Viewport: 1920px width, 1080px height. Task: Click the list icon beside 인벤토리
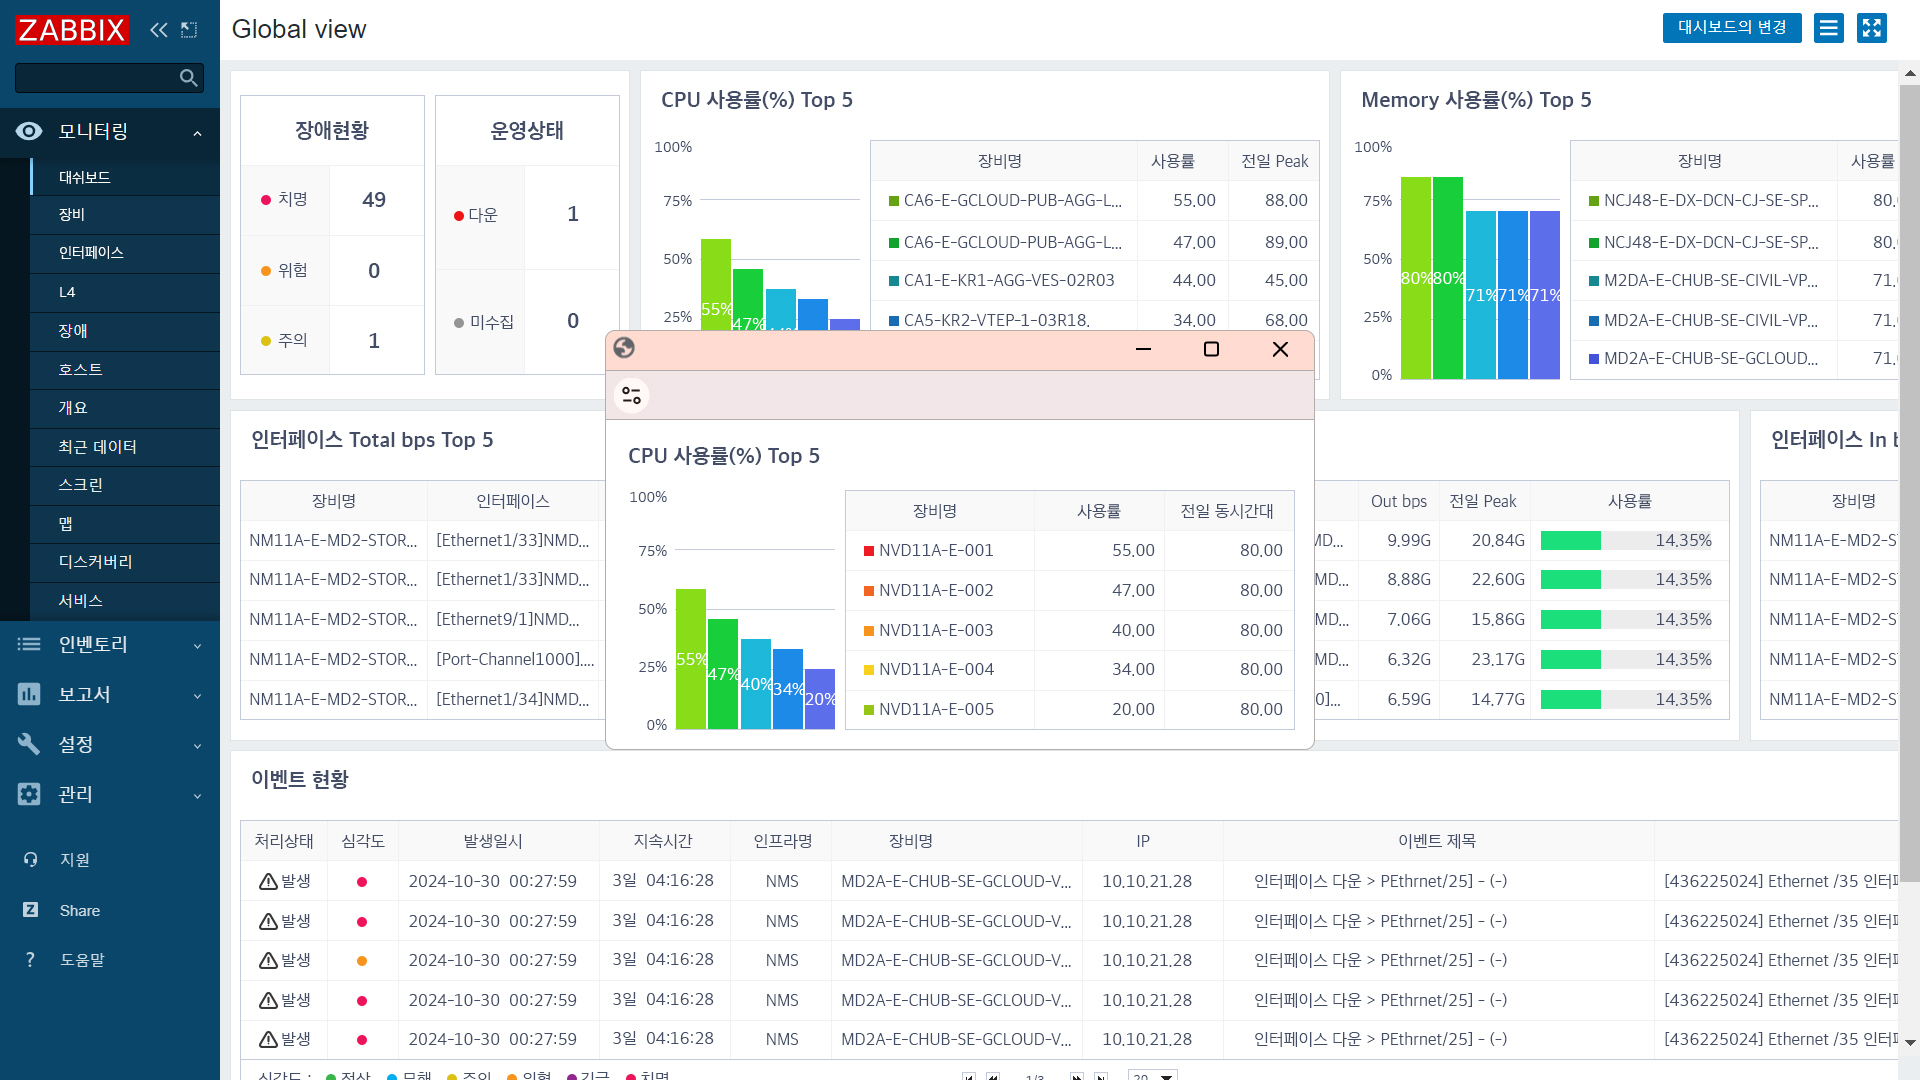[29, 644]
